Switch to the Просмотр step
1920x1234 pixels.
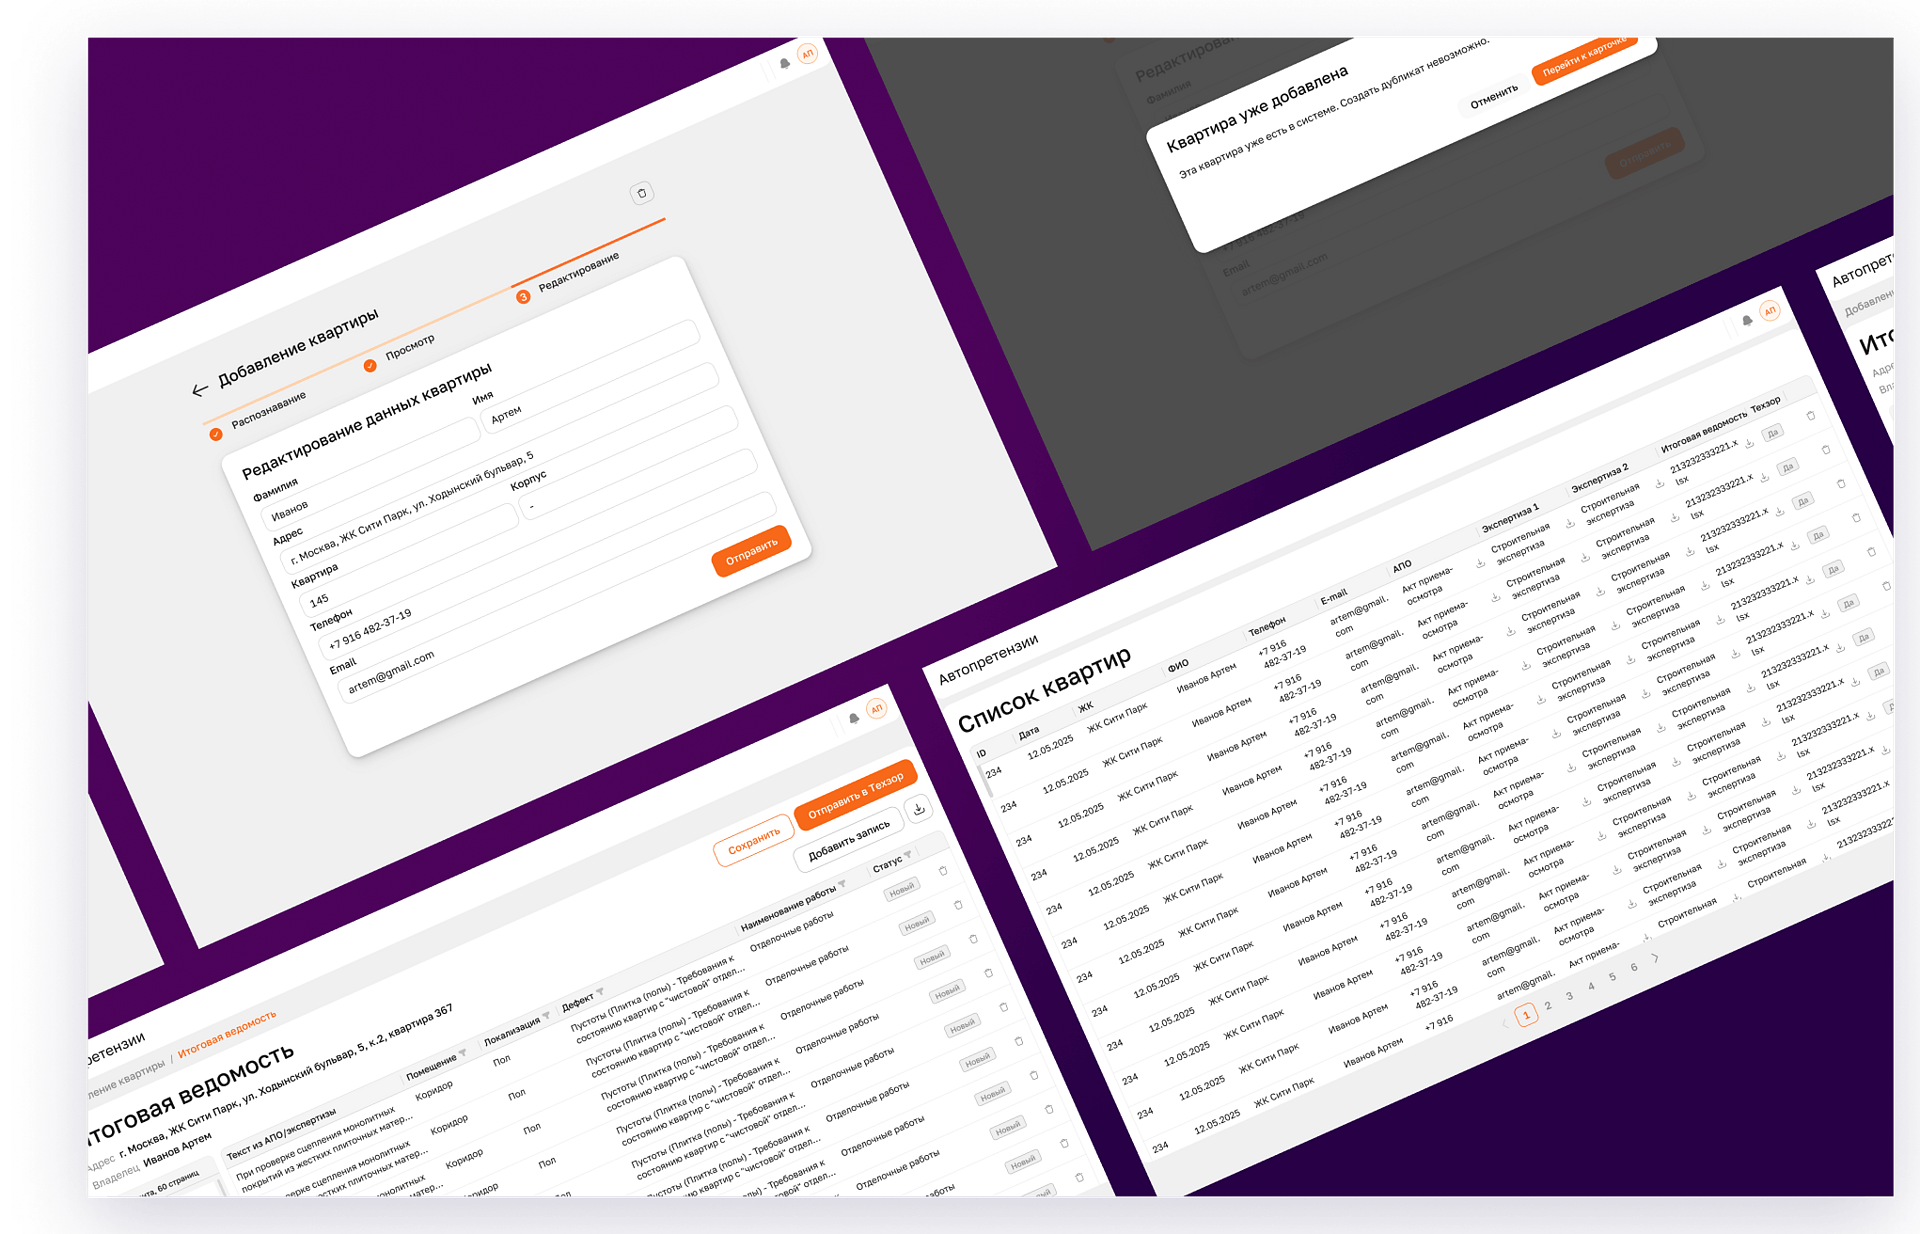[409, 347]
